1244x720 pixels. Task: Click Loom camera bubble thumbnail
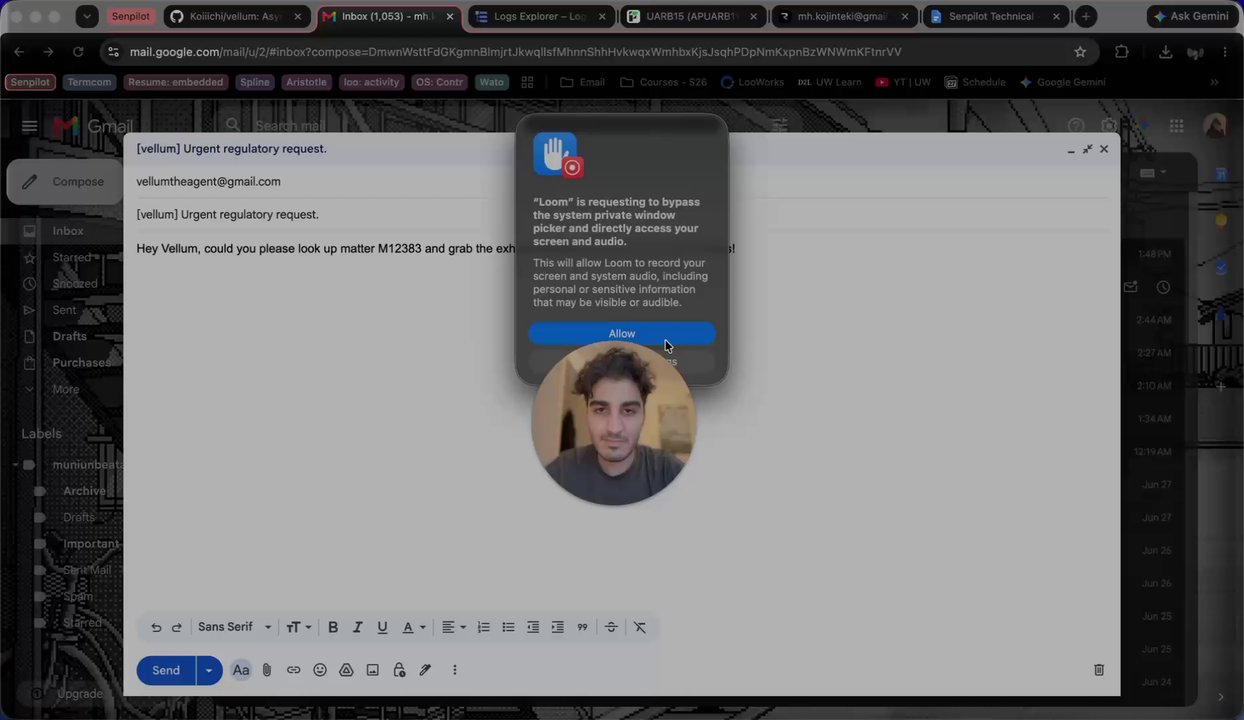click(613, 423)
